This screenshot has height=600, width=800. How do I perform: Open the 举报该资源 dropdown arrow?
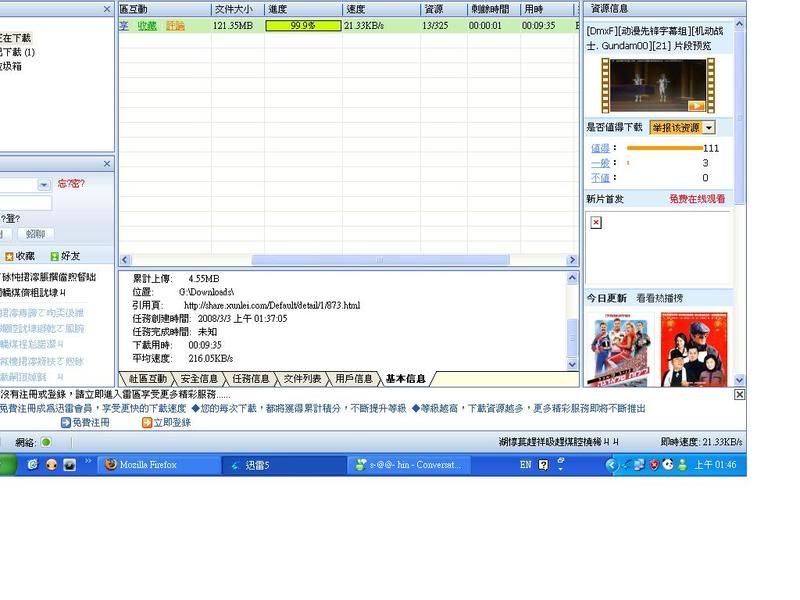click(x=709, y=128)
